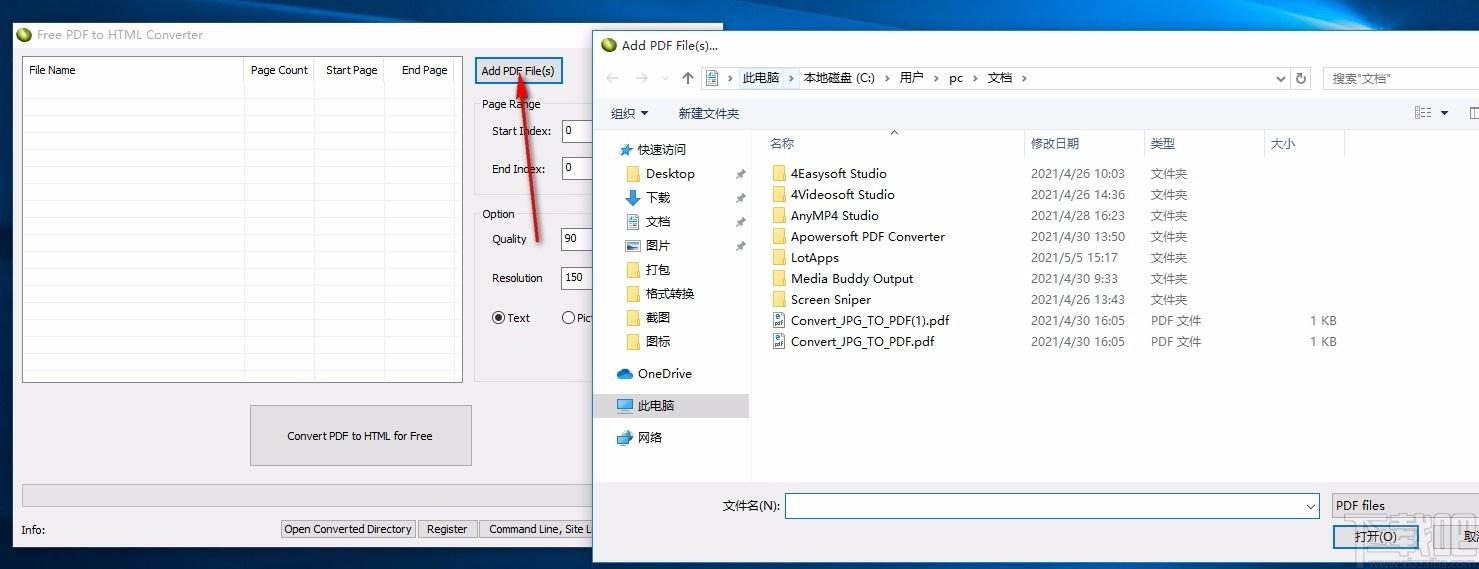Screen dimensions: 1479x569
Task: Open 图片 in quick access
Action: point(657,245)
